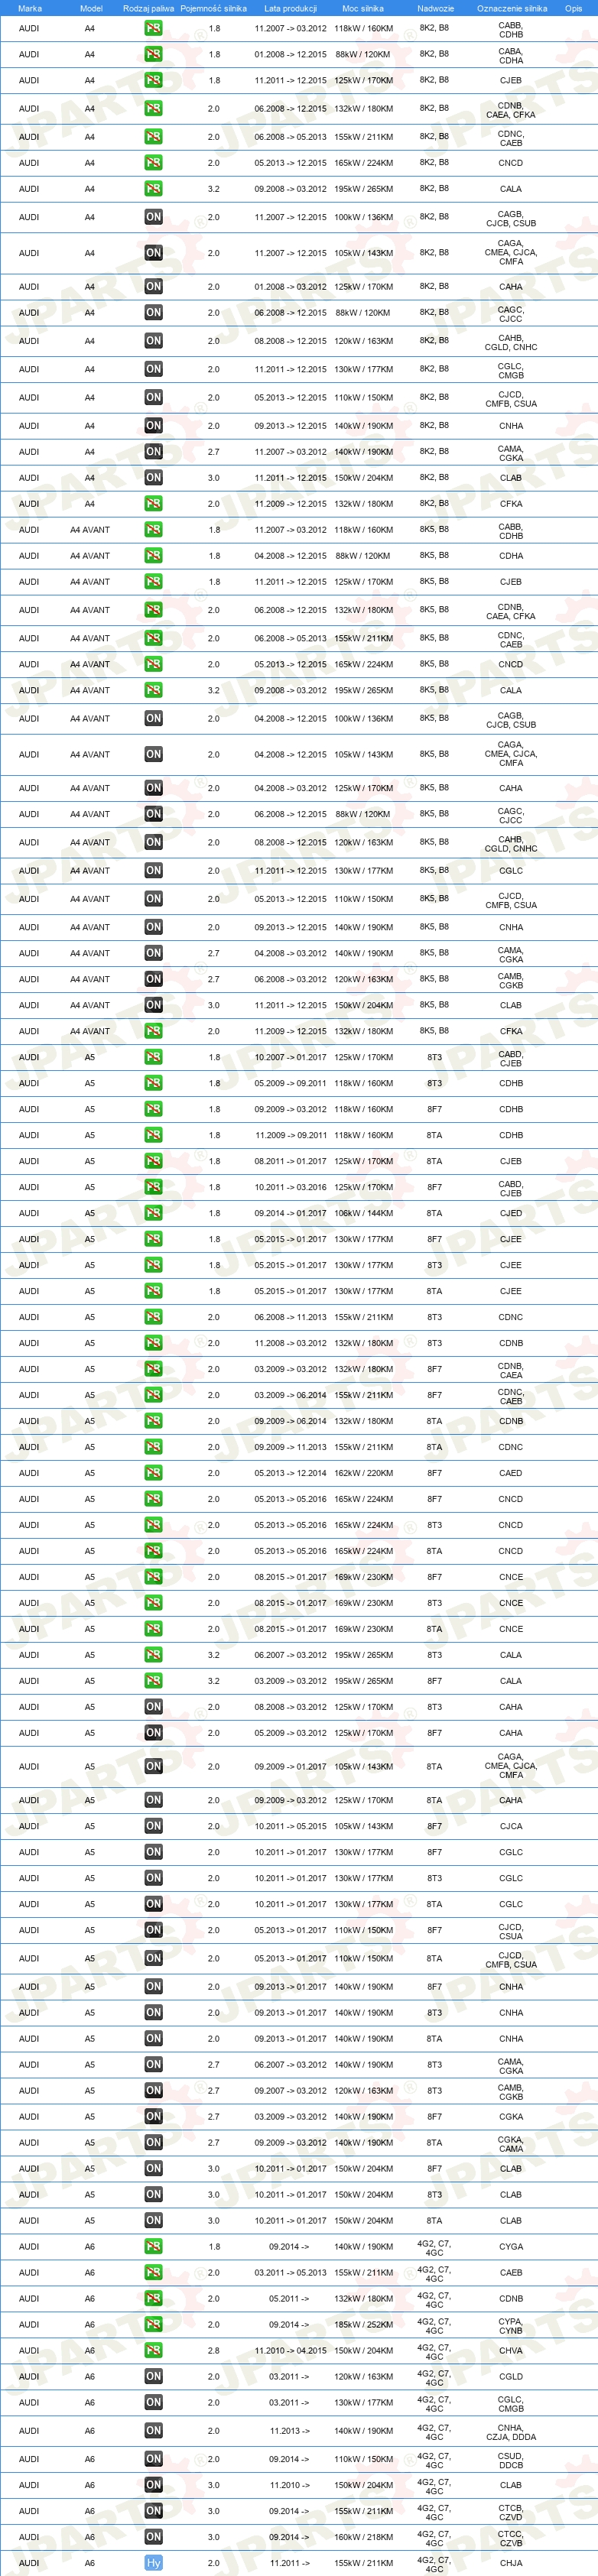
Task: Click ON diesel icon in A6 CSUD, DDCB row
Action: pos(153,2459)
